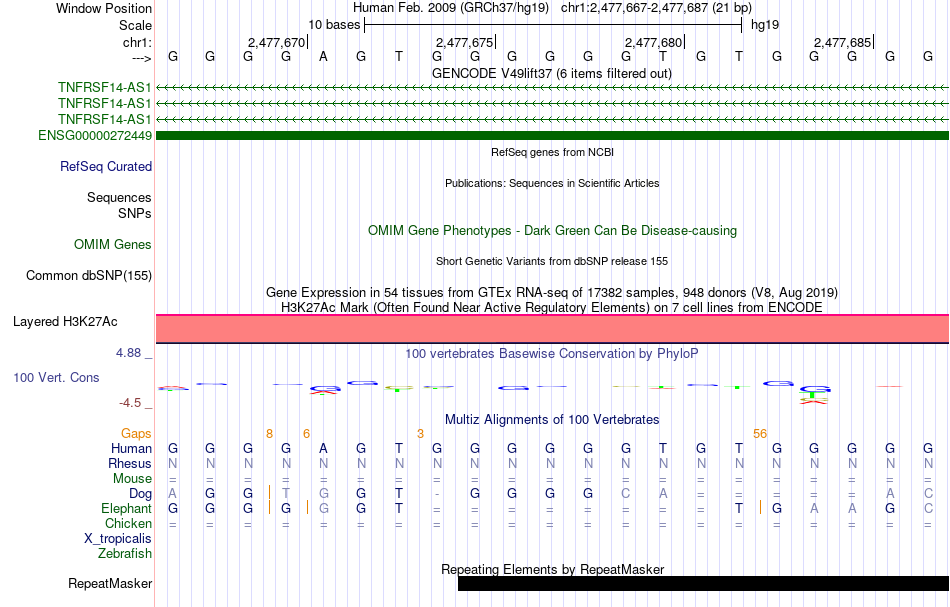Viewport: 950px width, 607px height.
Task: Click gap count 3 in Gaps row
Action: [420, 433]
